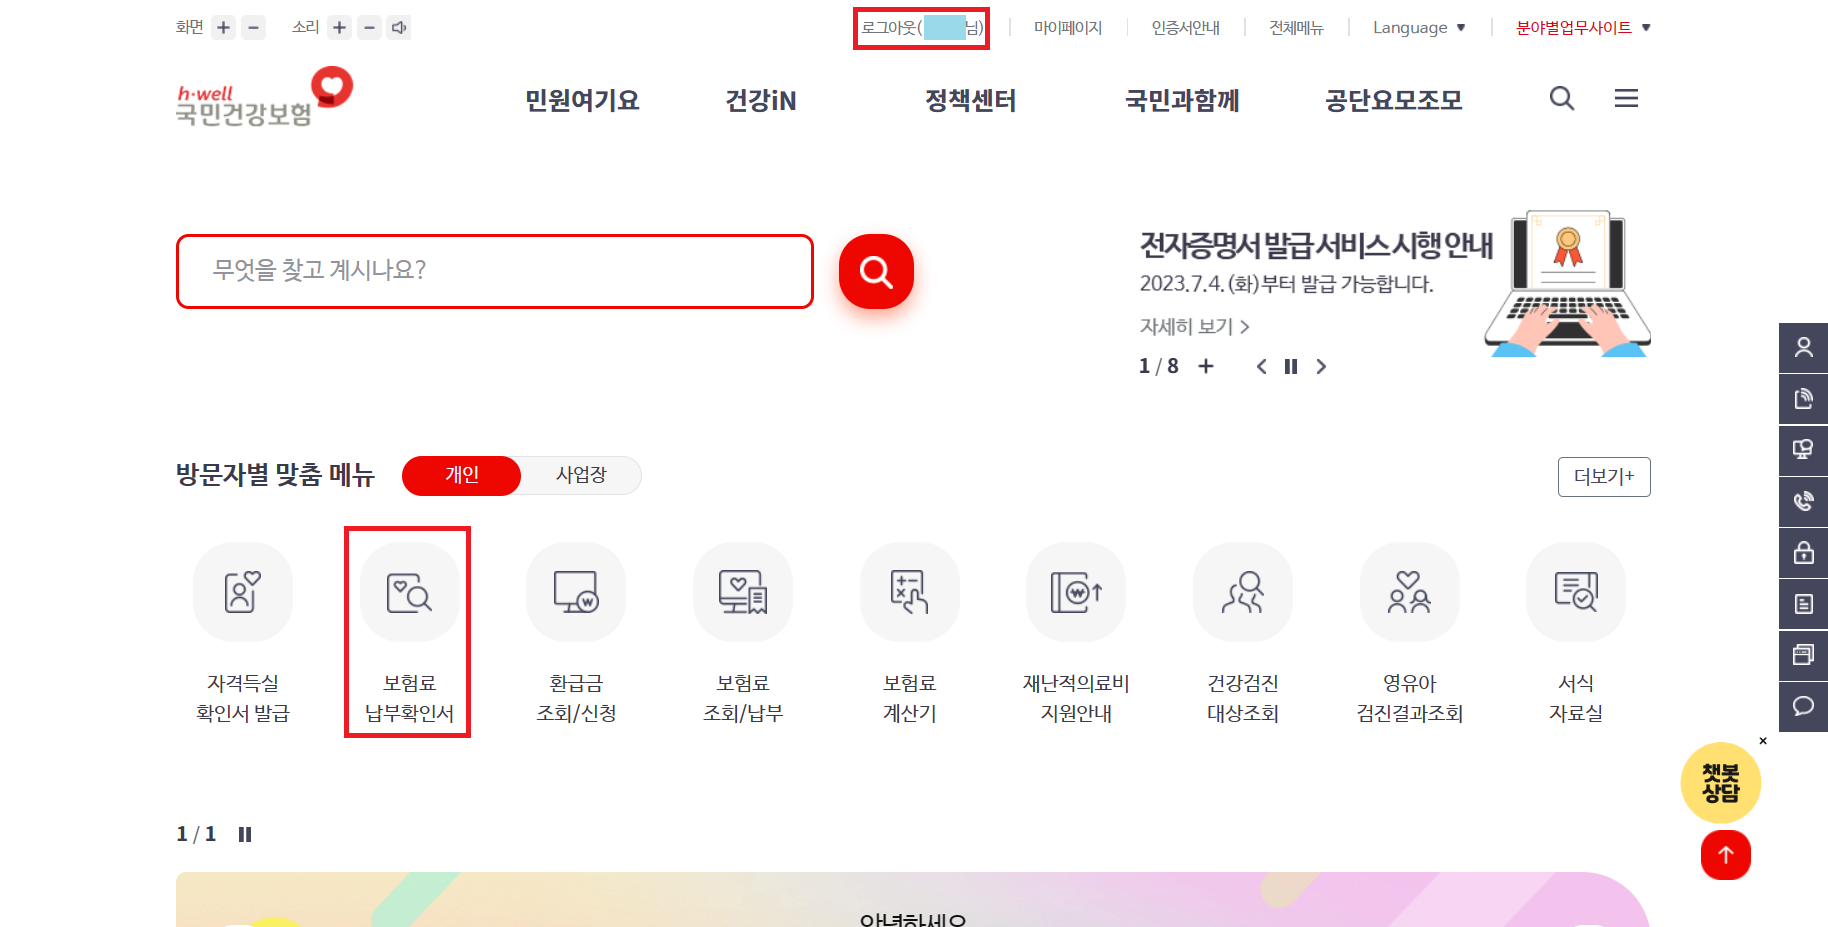This screenshot has width=1828, height=927.
Task: Click the sidebar list document icon
Action: (1803, 604)
